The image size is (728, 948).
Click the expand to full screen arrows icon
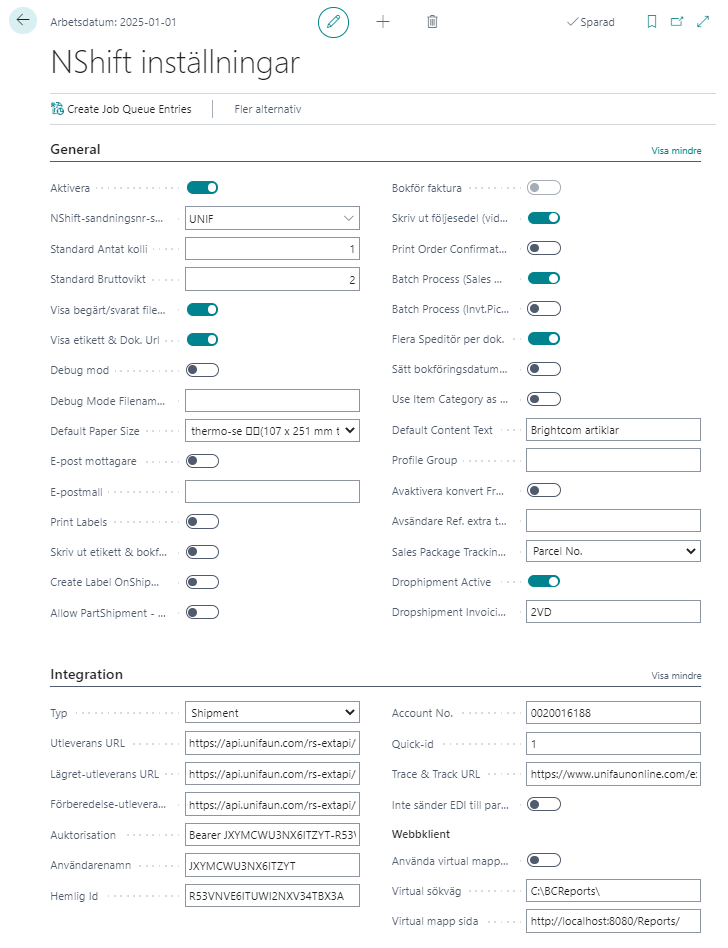pos(702,21)
